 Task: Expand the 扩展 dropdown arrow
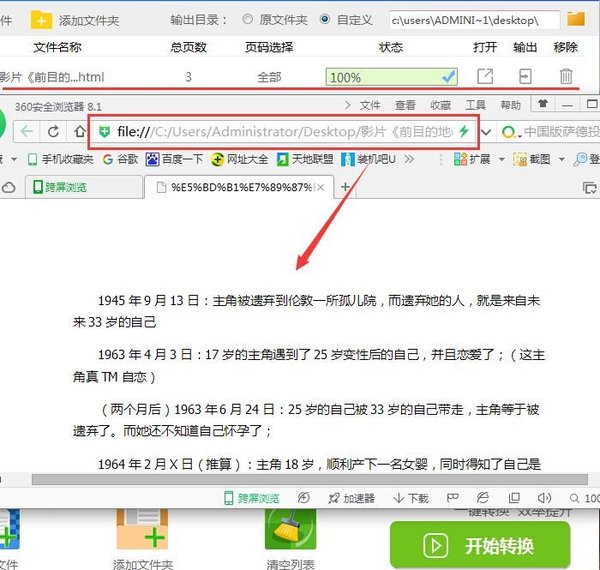[502, 160]
